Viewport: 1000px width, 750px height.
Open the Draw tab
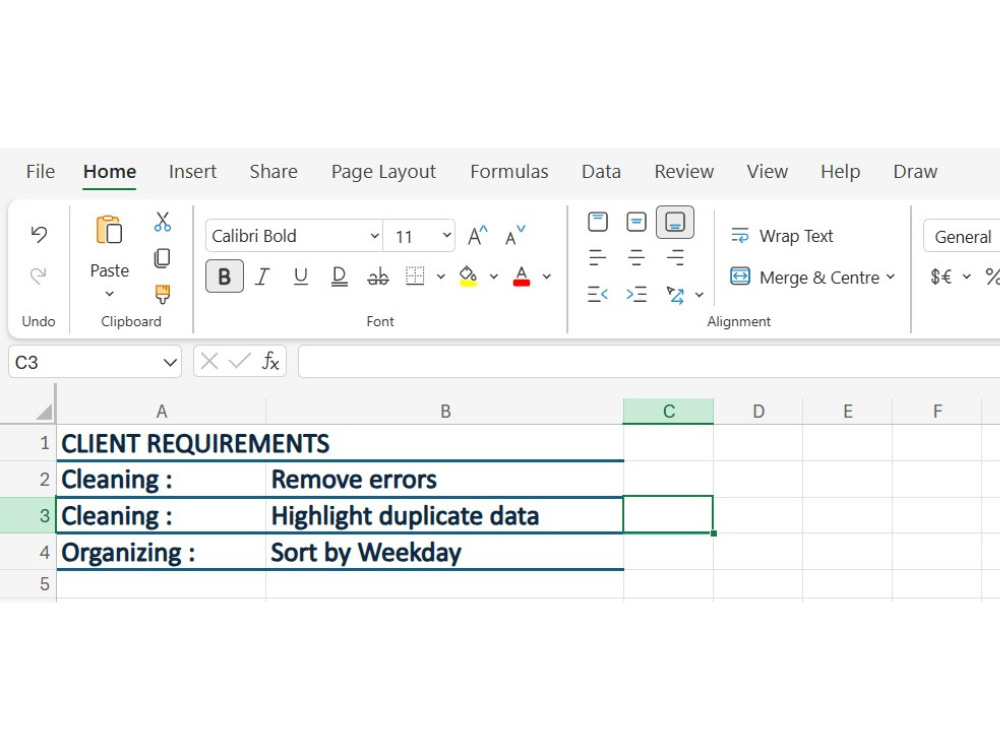(915, 172)
